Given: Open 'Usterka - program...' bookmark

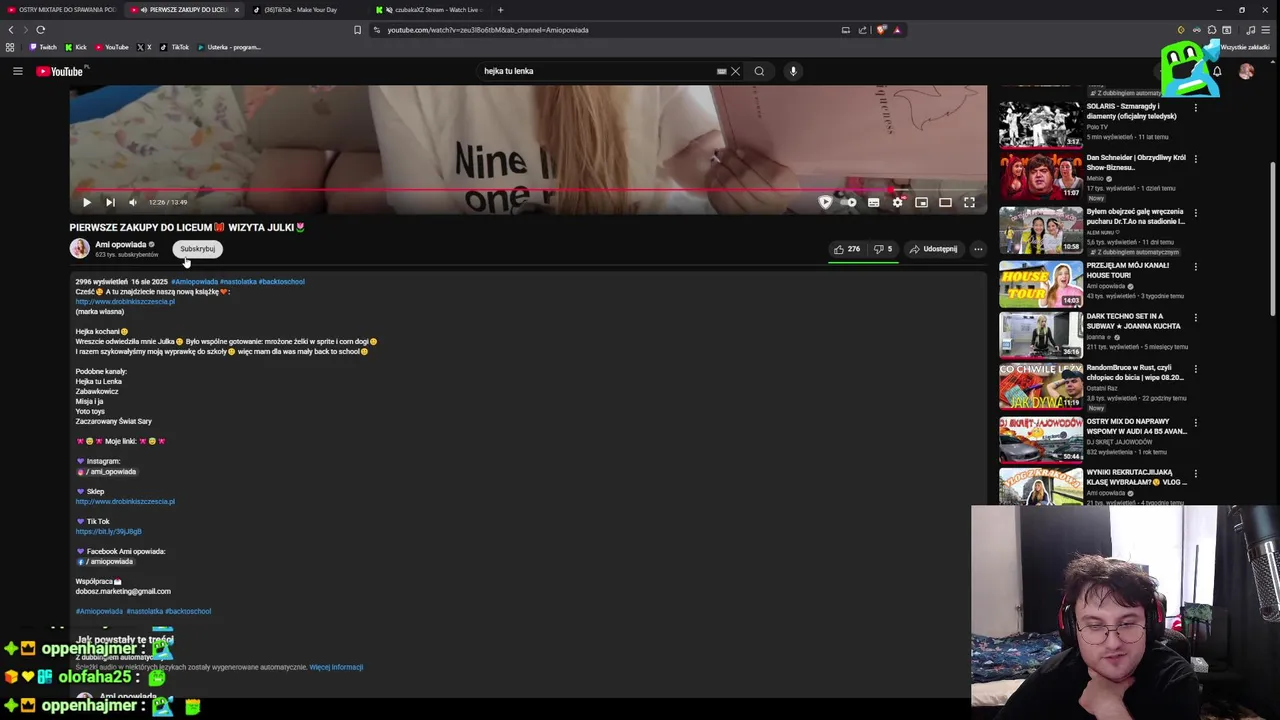Looking at the screenshot, I should point(229,47).
